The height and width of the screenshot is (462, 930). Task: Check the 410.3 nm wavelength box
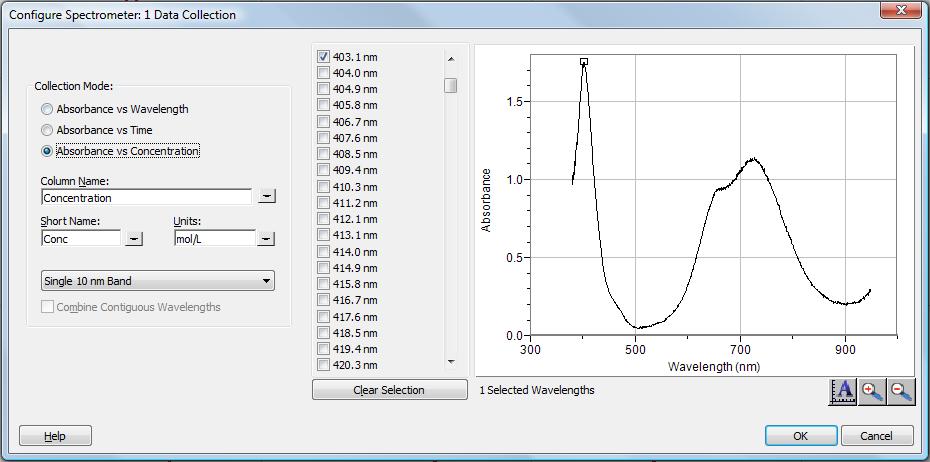[323, 186]
